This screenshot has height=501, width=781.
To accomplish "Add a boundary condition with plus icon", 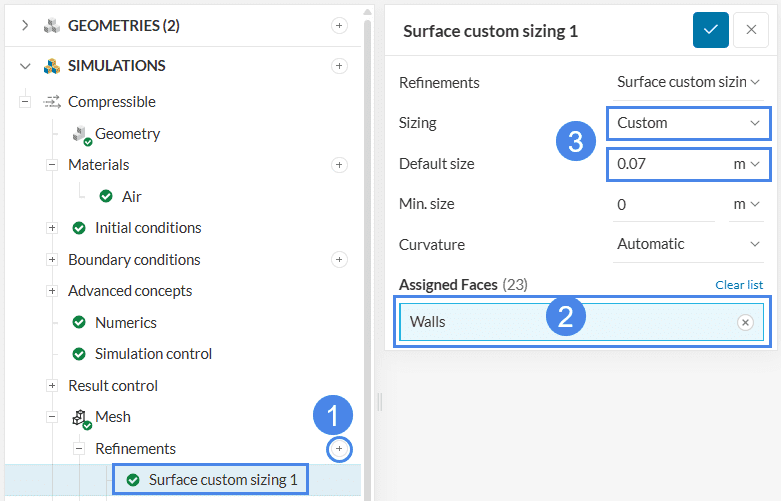I will point(339,260).
